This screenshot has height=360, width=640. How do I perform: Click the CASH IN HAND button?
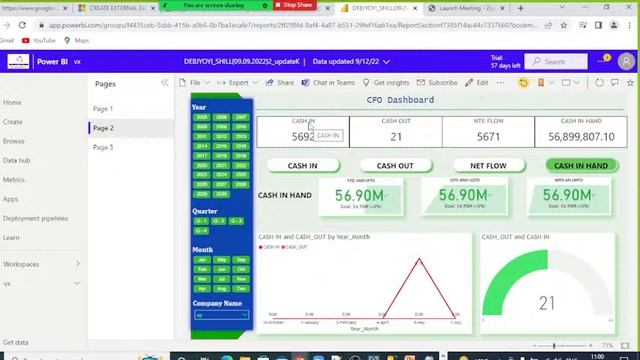[581, 166]
